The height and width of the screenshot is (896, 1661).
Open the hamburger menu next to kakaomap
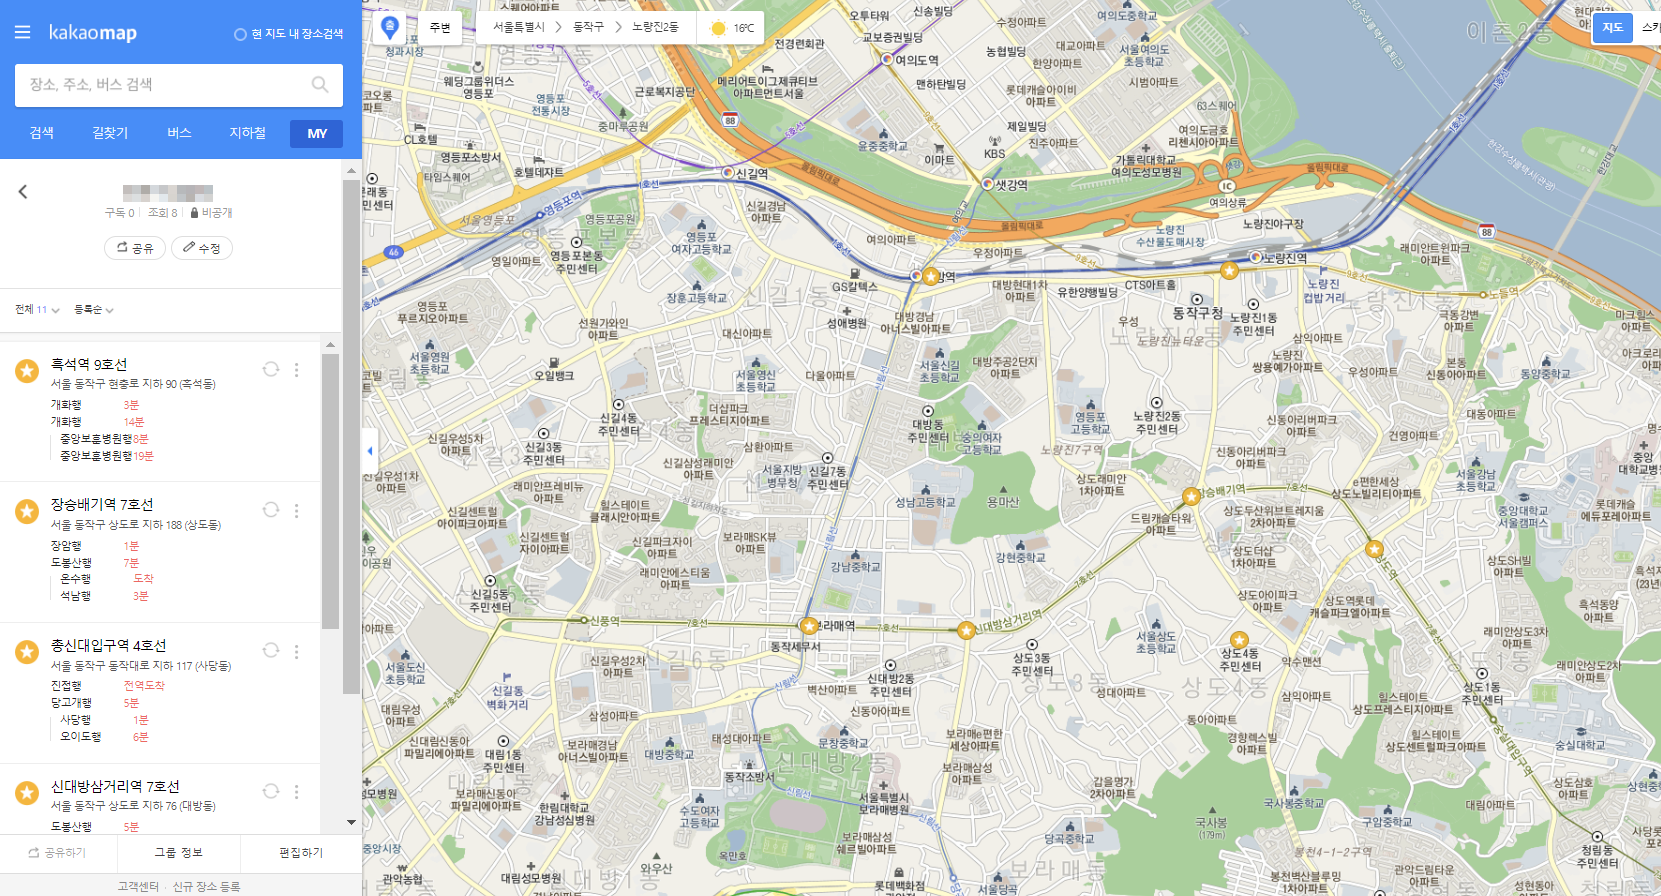[x=22, y=33]
